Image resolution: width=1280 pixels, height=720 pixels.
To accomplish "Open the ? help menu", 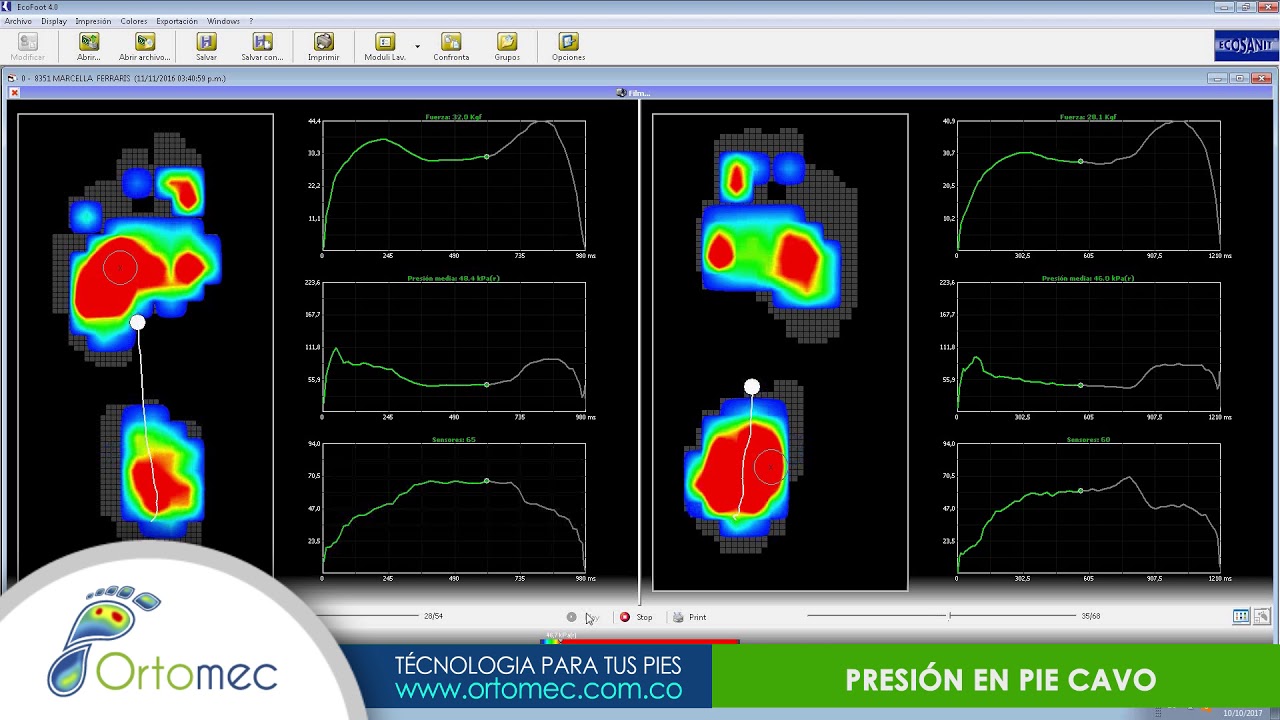I will pyautogui.click(x=251, y=21).
